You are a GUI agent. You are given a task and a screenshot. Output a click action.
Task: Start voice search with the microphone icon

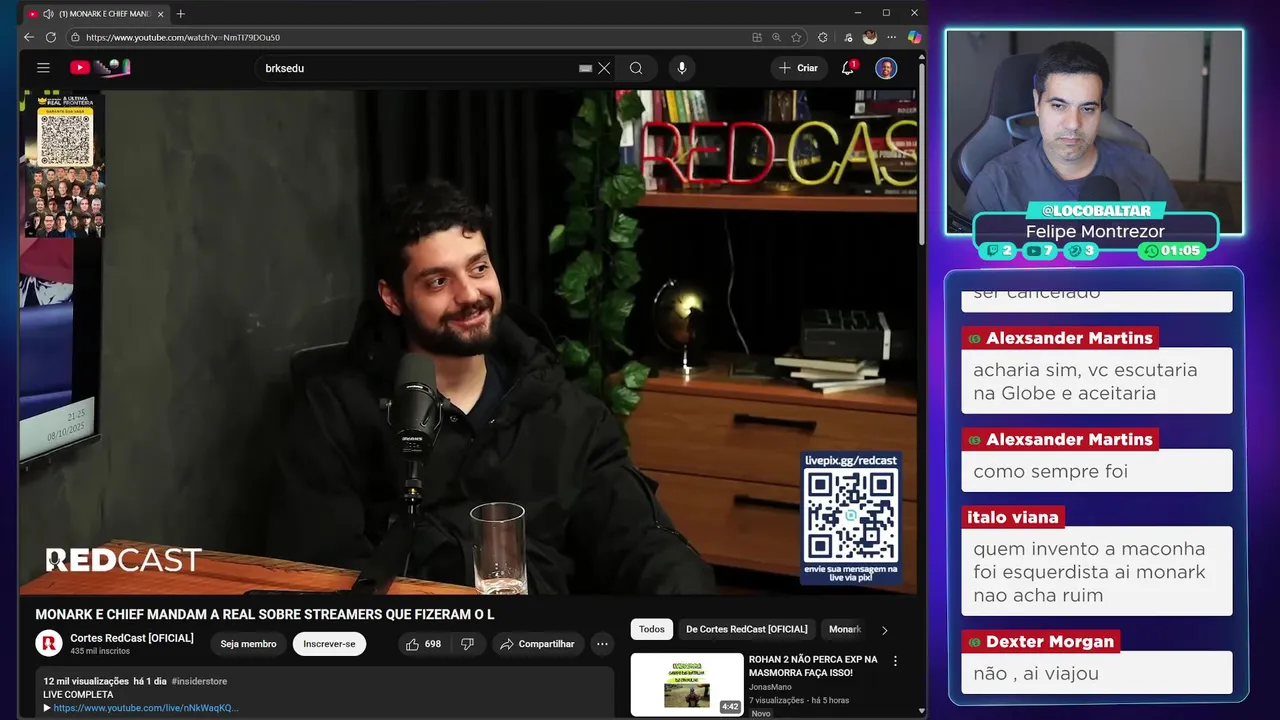tap(682, 68)
